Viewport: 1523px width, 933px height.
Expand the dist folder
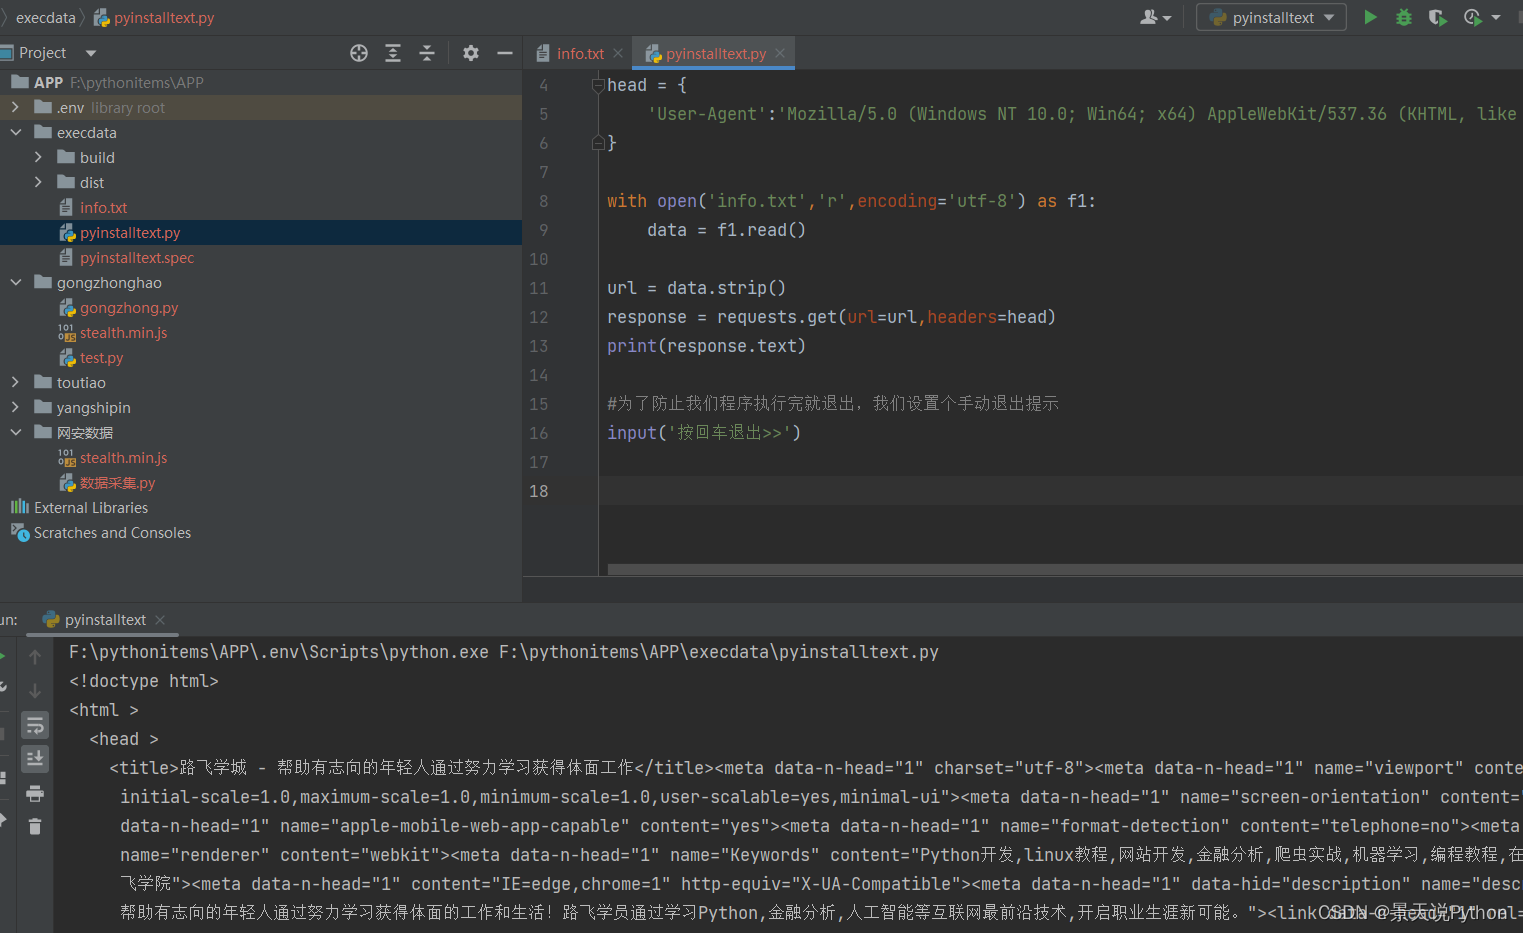(38, 182)
